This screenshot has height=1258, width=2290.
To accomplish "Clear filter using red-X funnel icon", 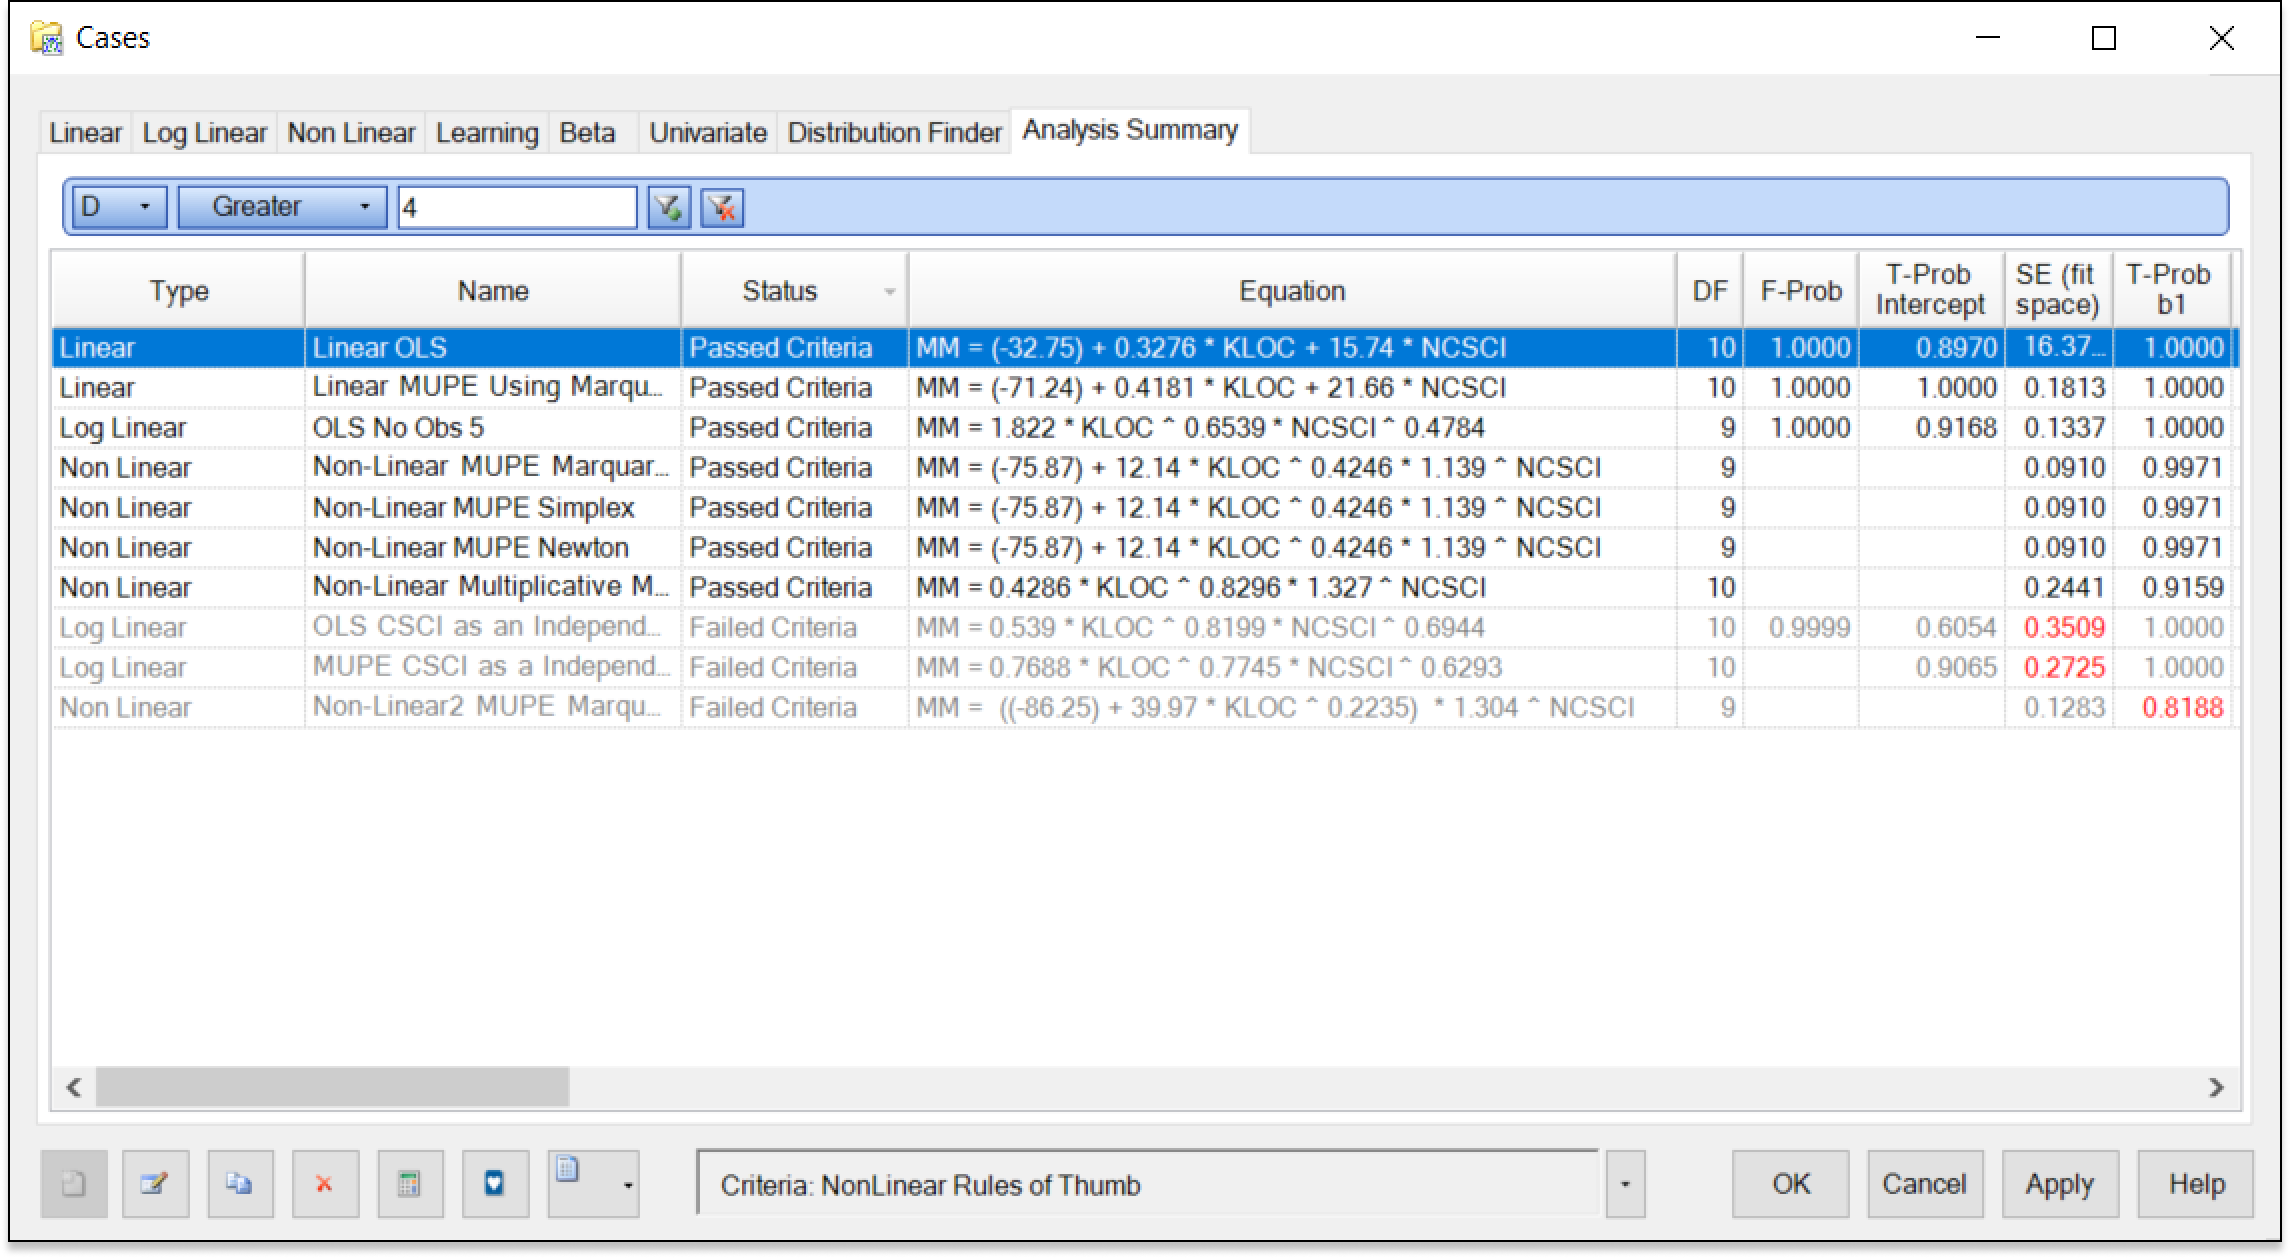I will click(x=721, y=208).
